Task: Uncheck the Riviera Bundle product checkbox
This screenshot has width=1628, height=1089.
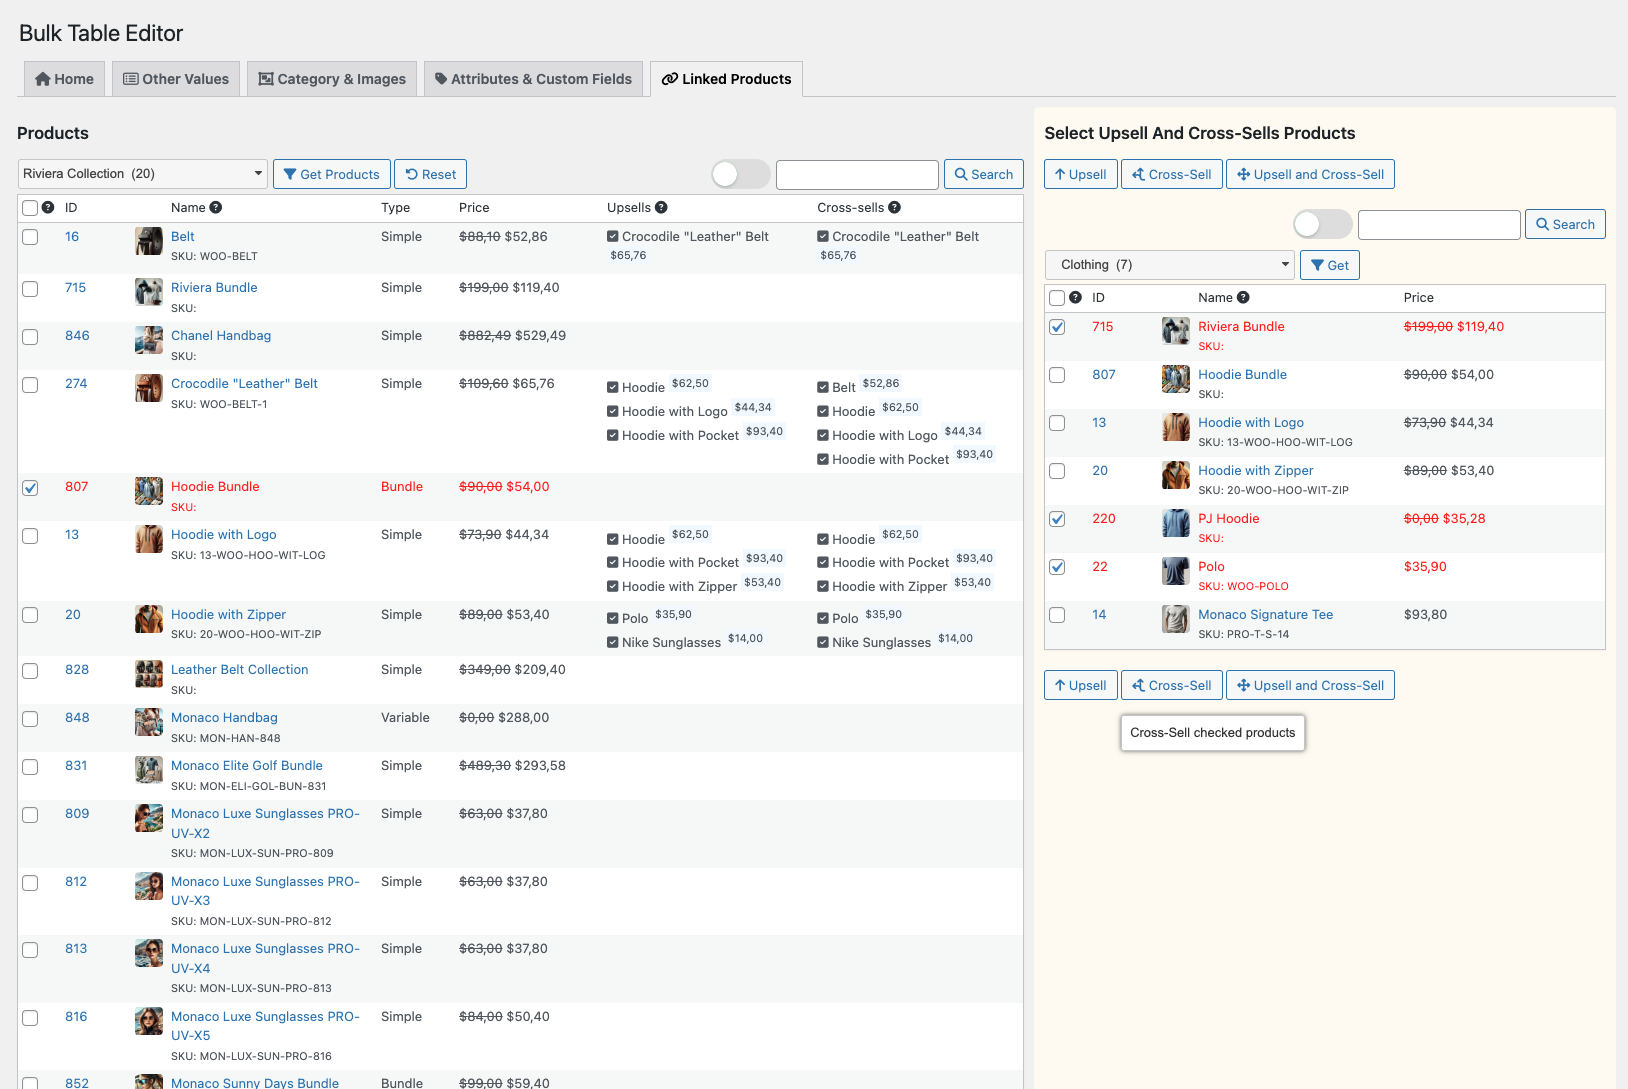Action: point(1057,327)
